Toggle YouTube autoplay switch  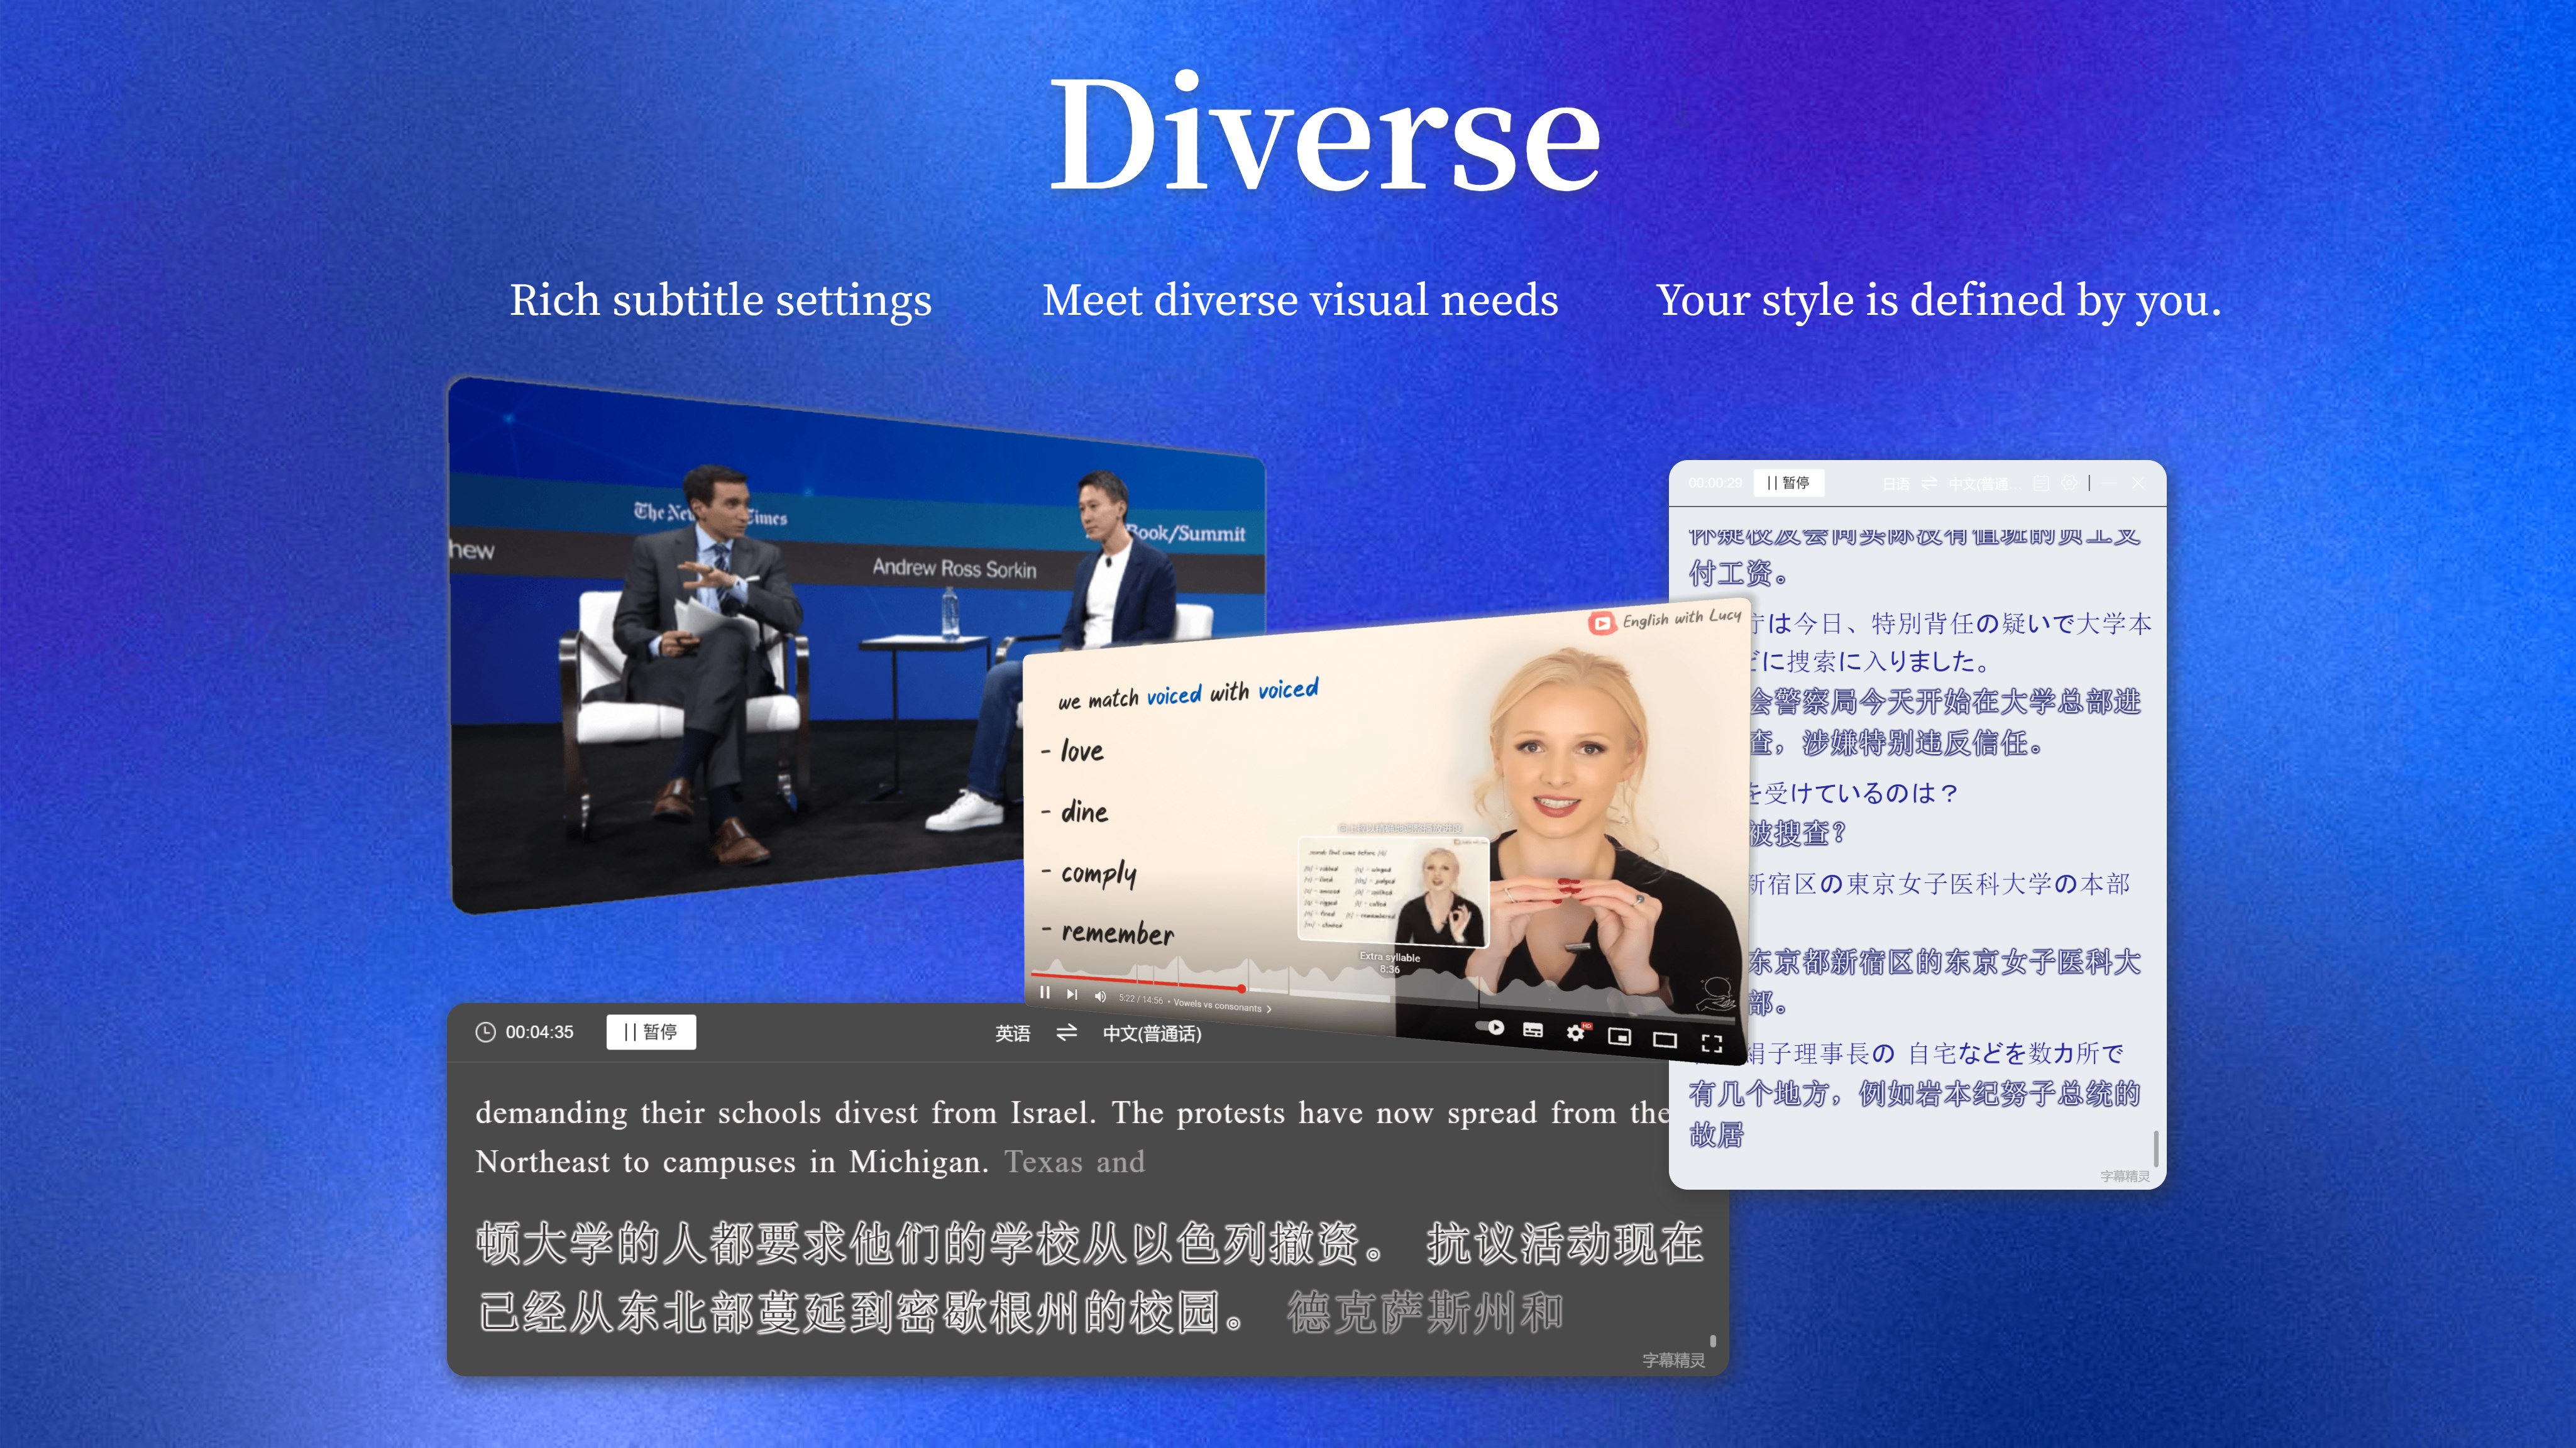point(1491,1027)
